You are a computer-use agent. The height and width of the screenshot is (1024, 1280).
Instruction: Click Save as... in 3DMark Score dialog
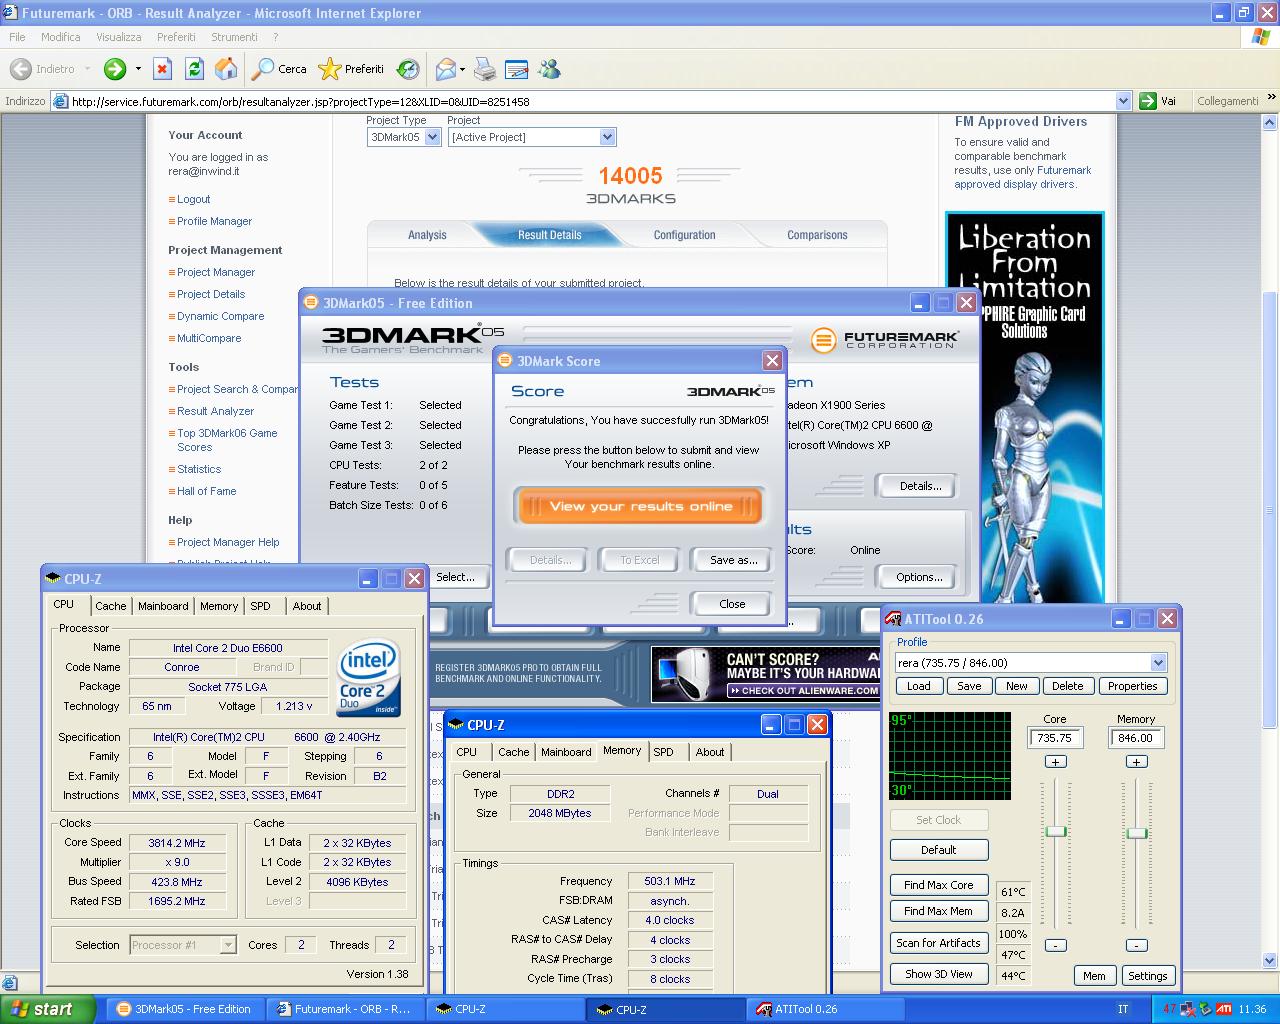point(733,560)
